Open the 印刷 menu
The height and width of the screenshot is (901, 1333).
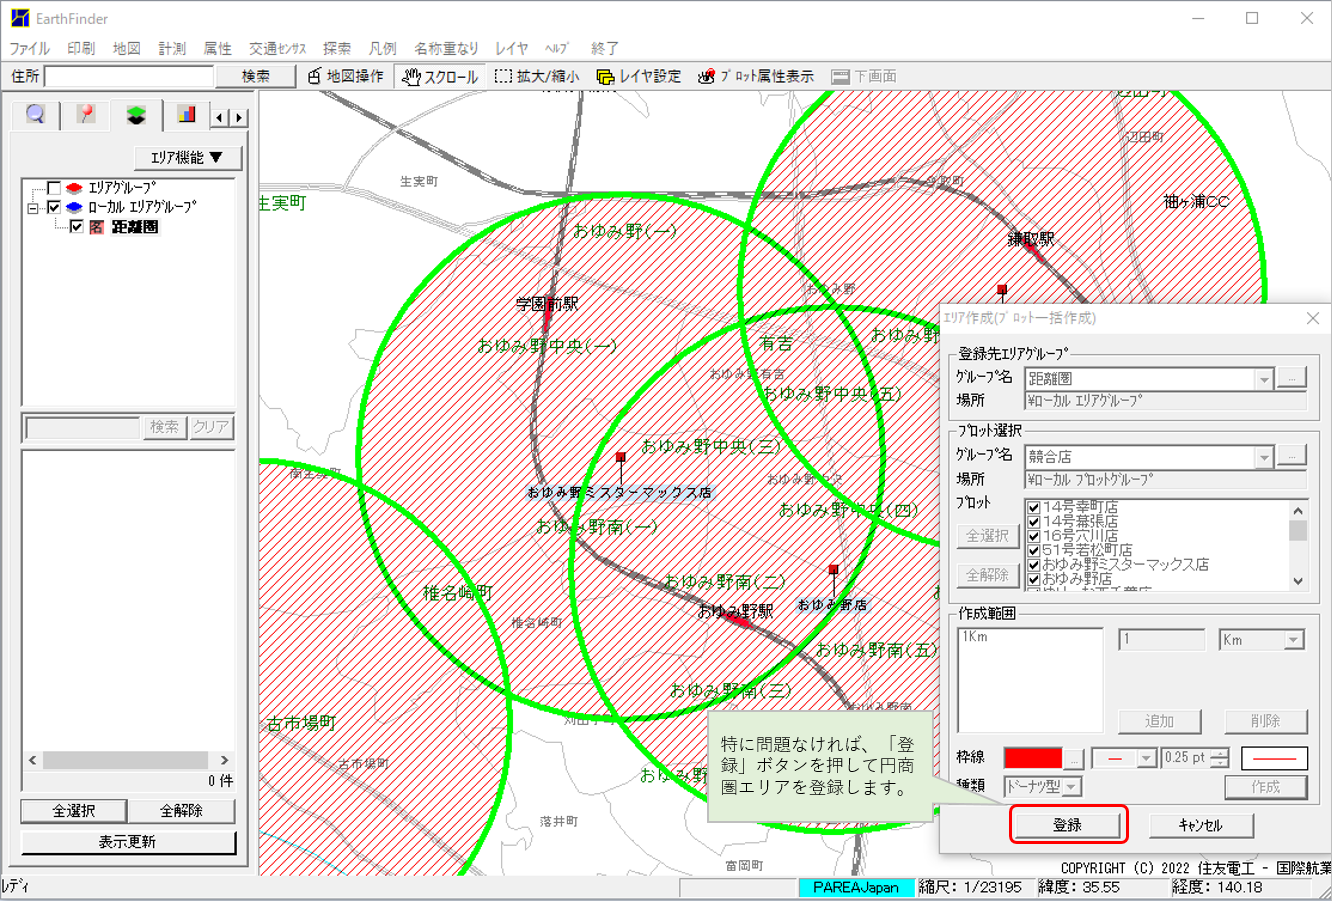pyautogui.click(x=81, y=48)
